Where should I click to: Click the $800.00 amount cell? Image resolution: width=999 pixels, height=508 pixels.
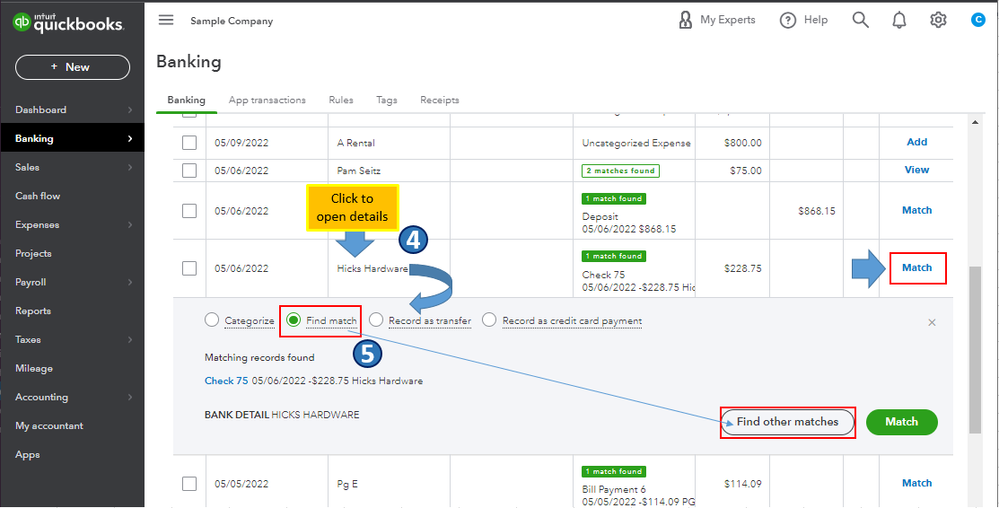[x=743, y=143]
